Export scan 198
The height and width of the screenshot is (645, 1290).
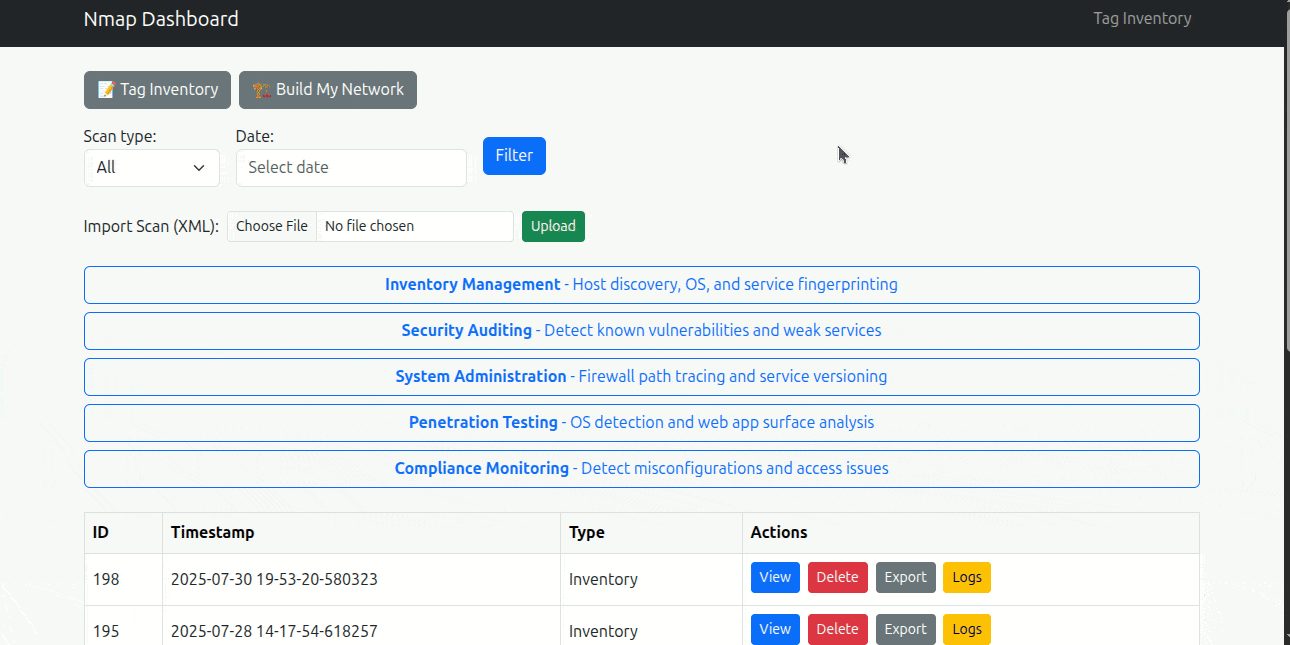(905, 577)
